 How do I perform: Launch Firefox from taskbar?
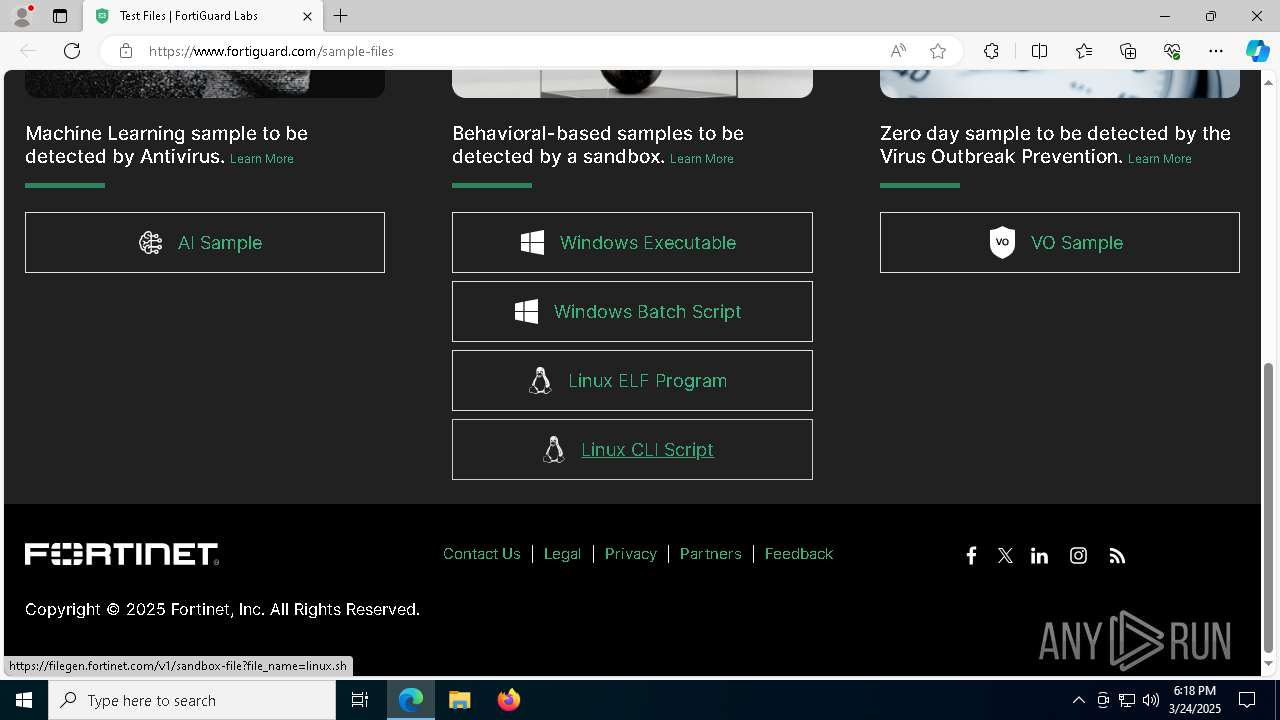pyautogui.click(x=509, y=700)
